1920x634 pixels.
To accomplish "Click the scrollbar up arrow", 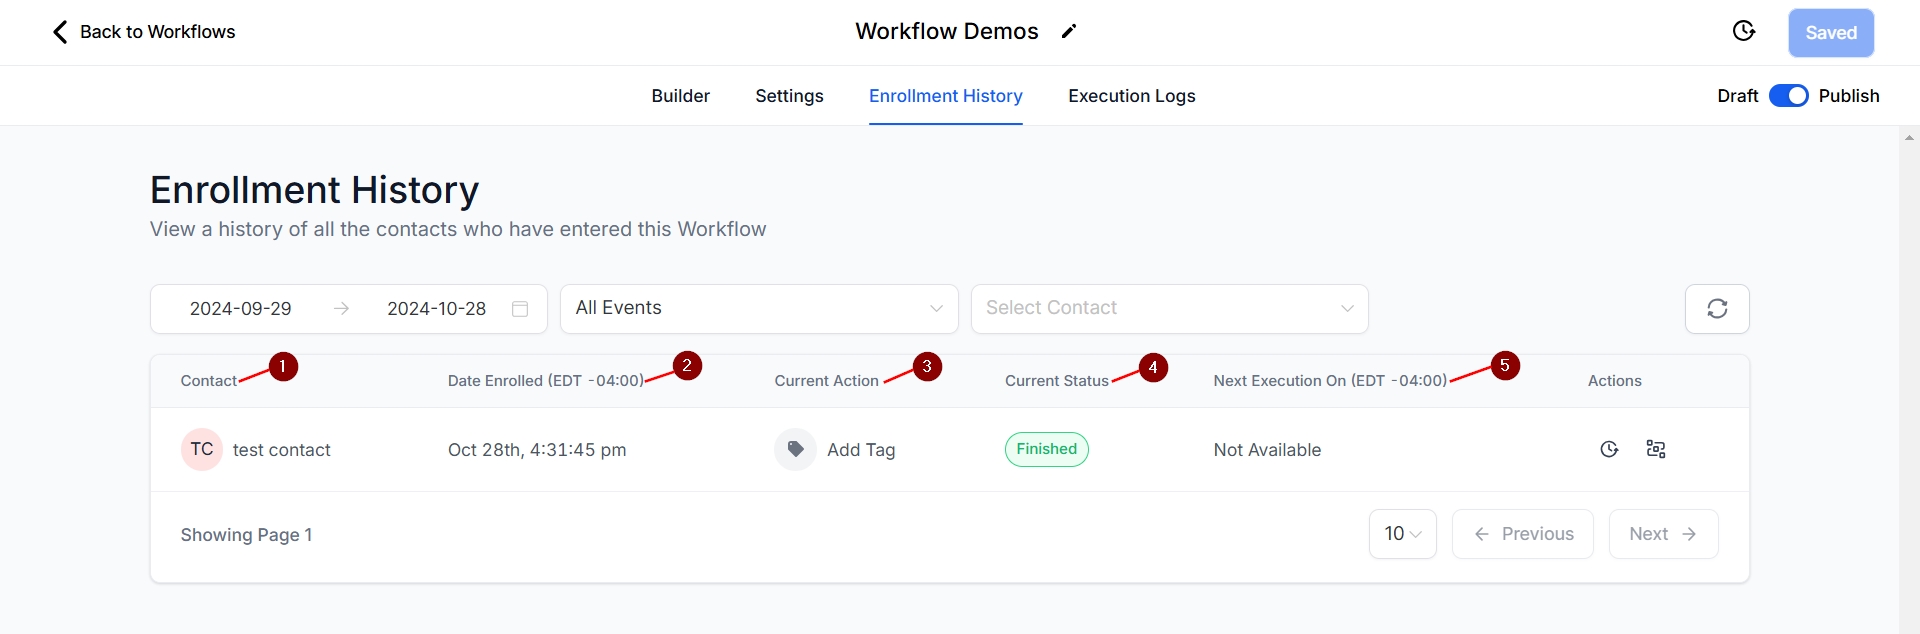I will tap(1909, 138).
